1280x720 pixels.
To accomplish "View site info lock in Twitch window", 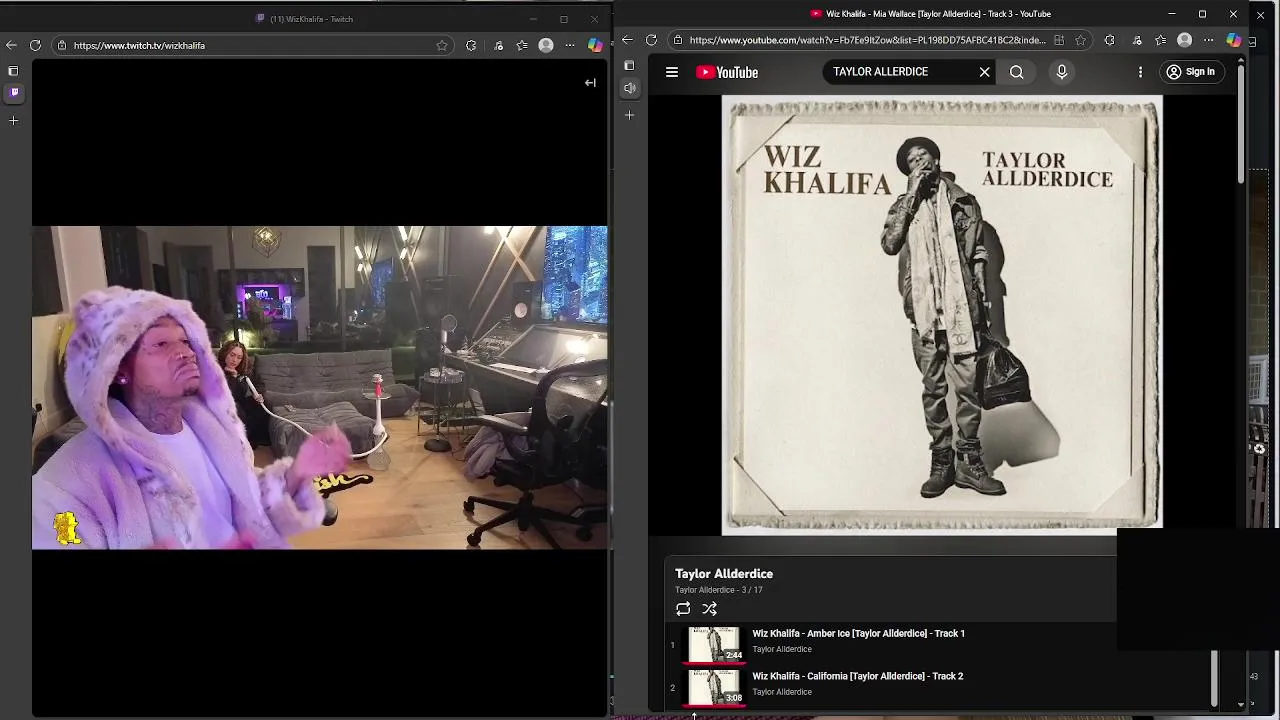I will point(62,45).
